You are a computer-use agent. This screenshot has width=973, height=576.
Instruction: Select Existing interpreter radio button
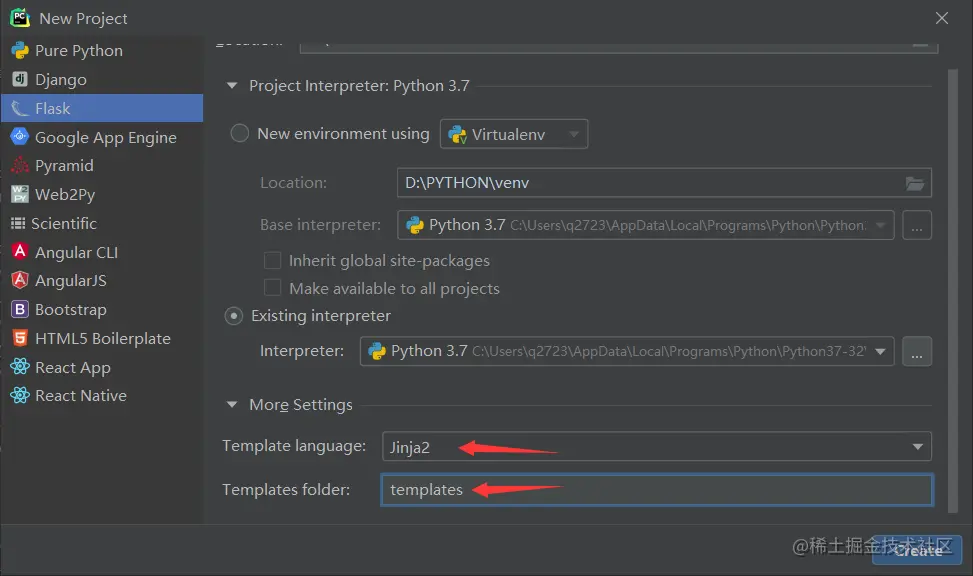pos(233,316)
